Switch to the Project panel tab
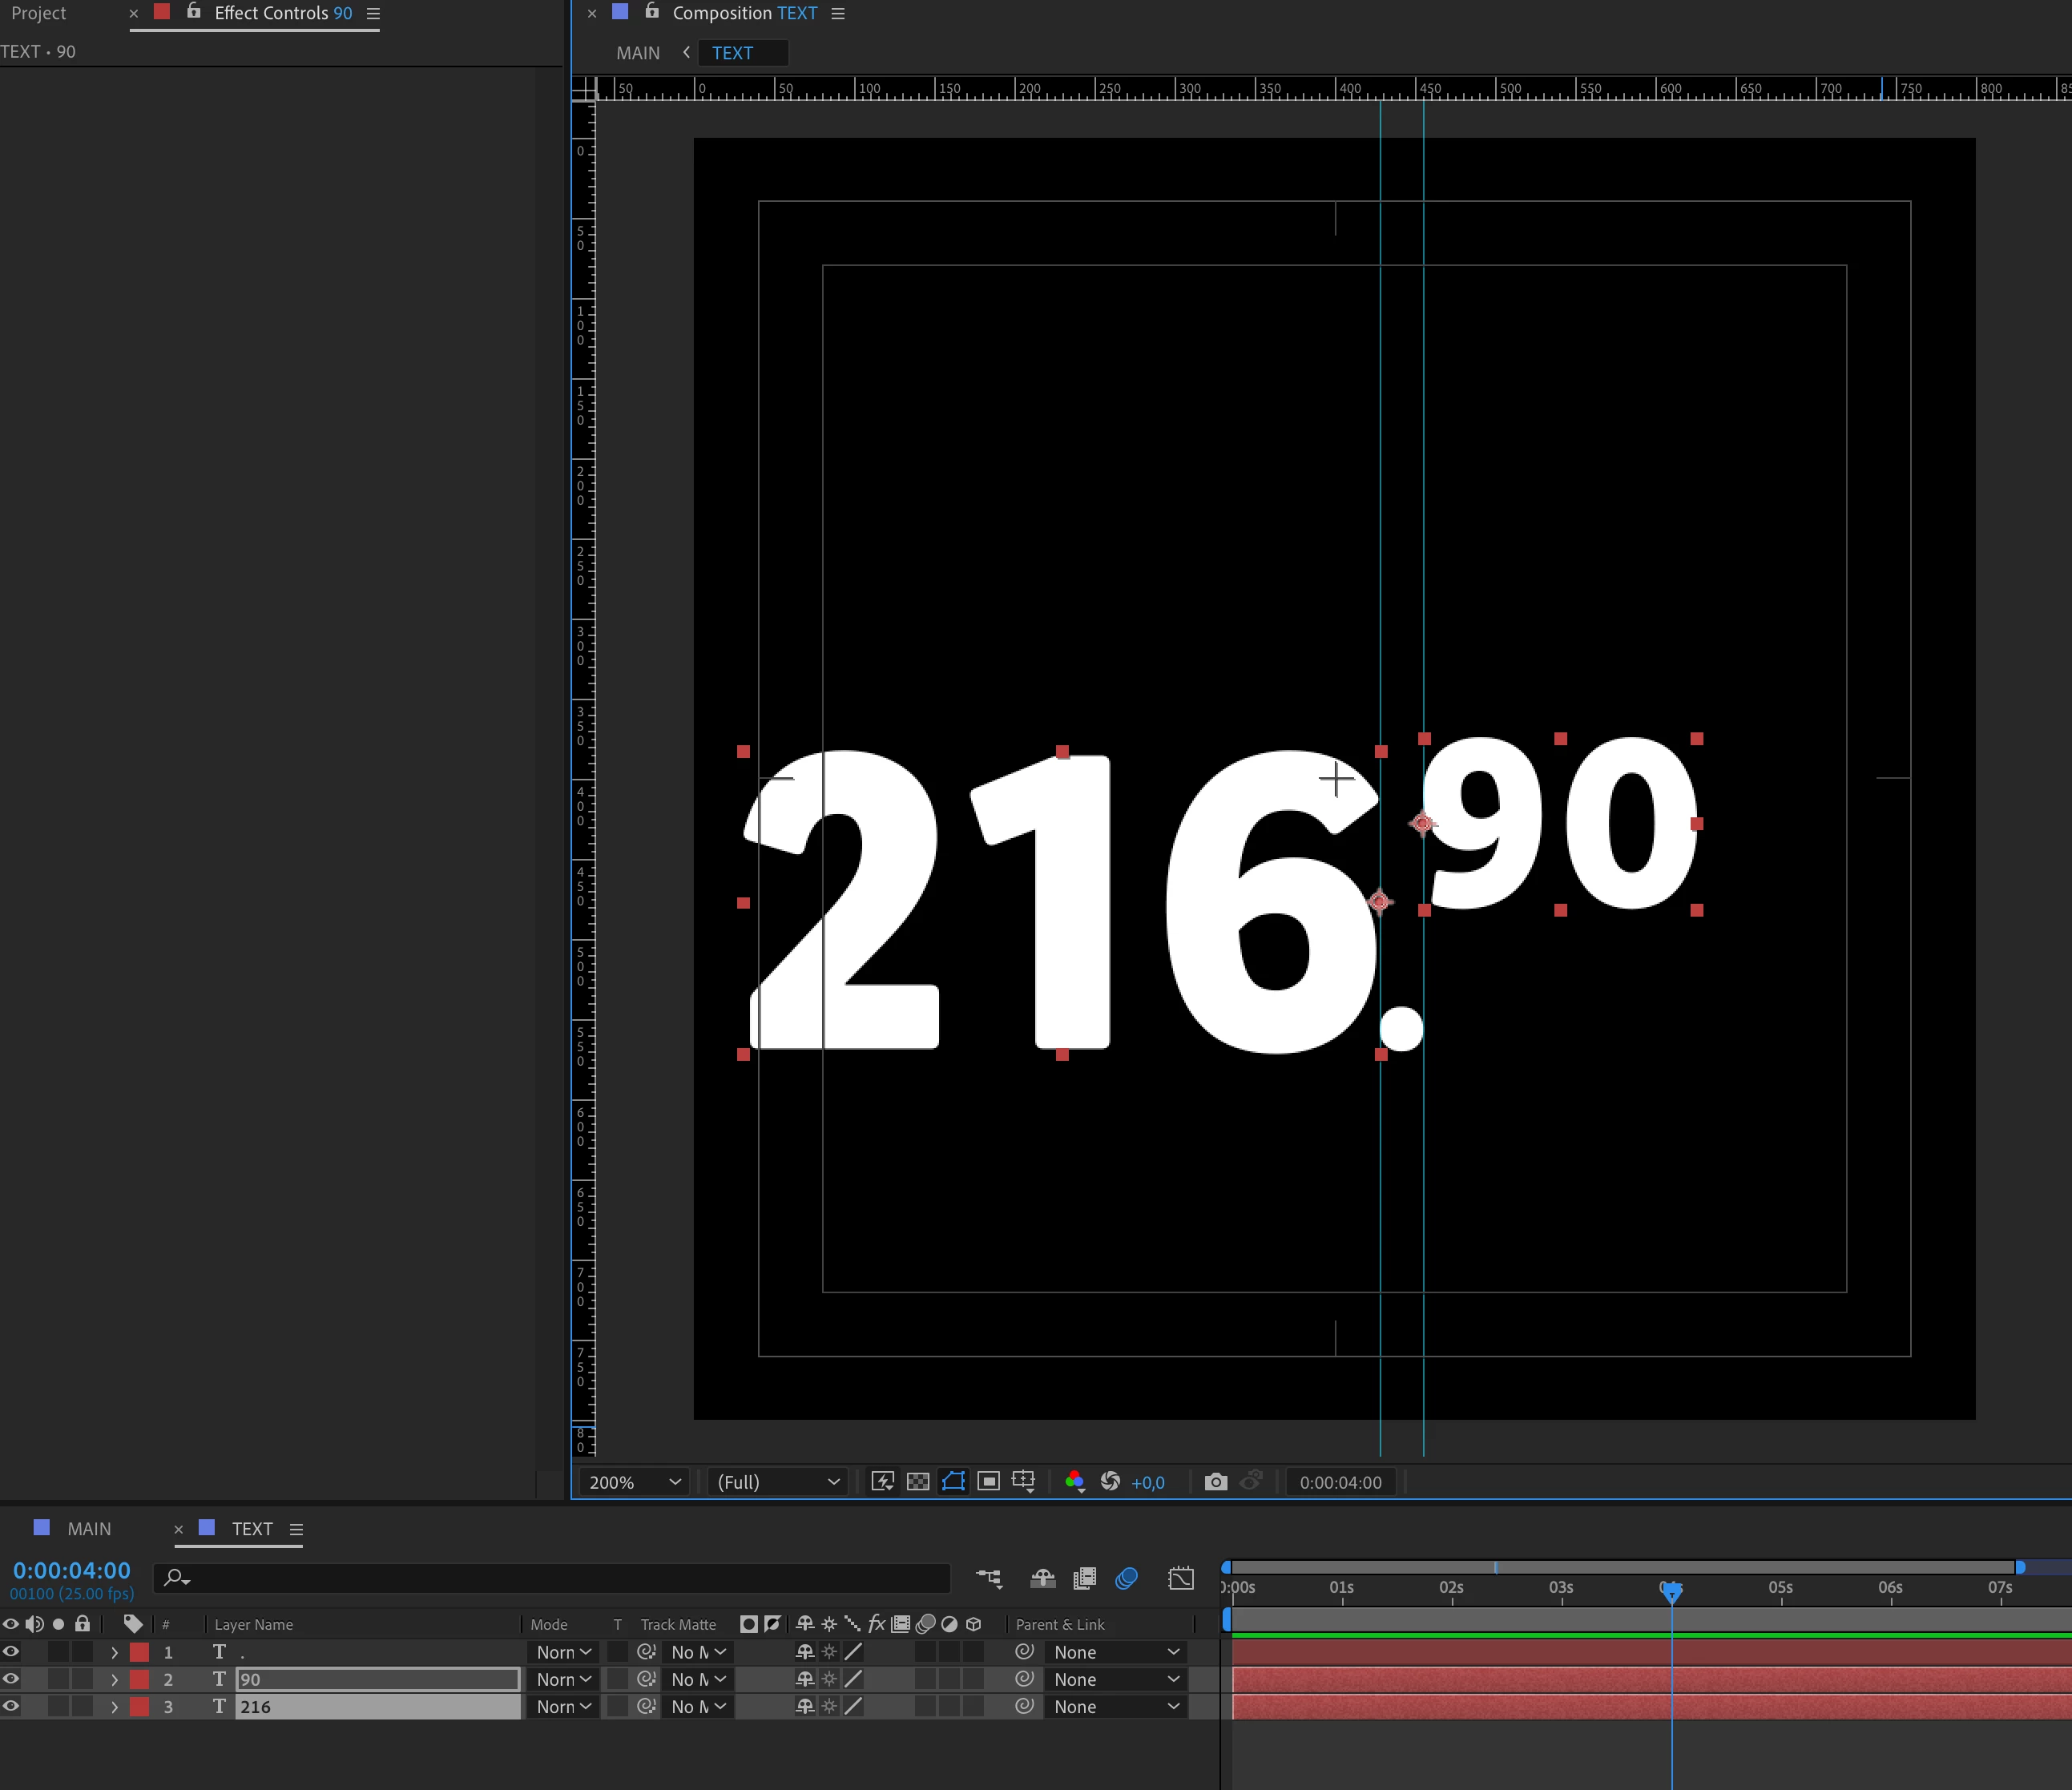Viewport: 2072px width, 1790px height. pyautogui.click(x=38, y=13)
